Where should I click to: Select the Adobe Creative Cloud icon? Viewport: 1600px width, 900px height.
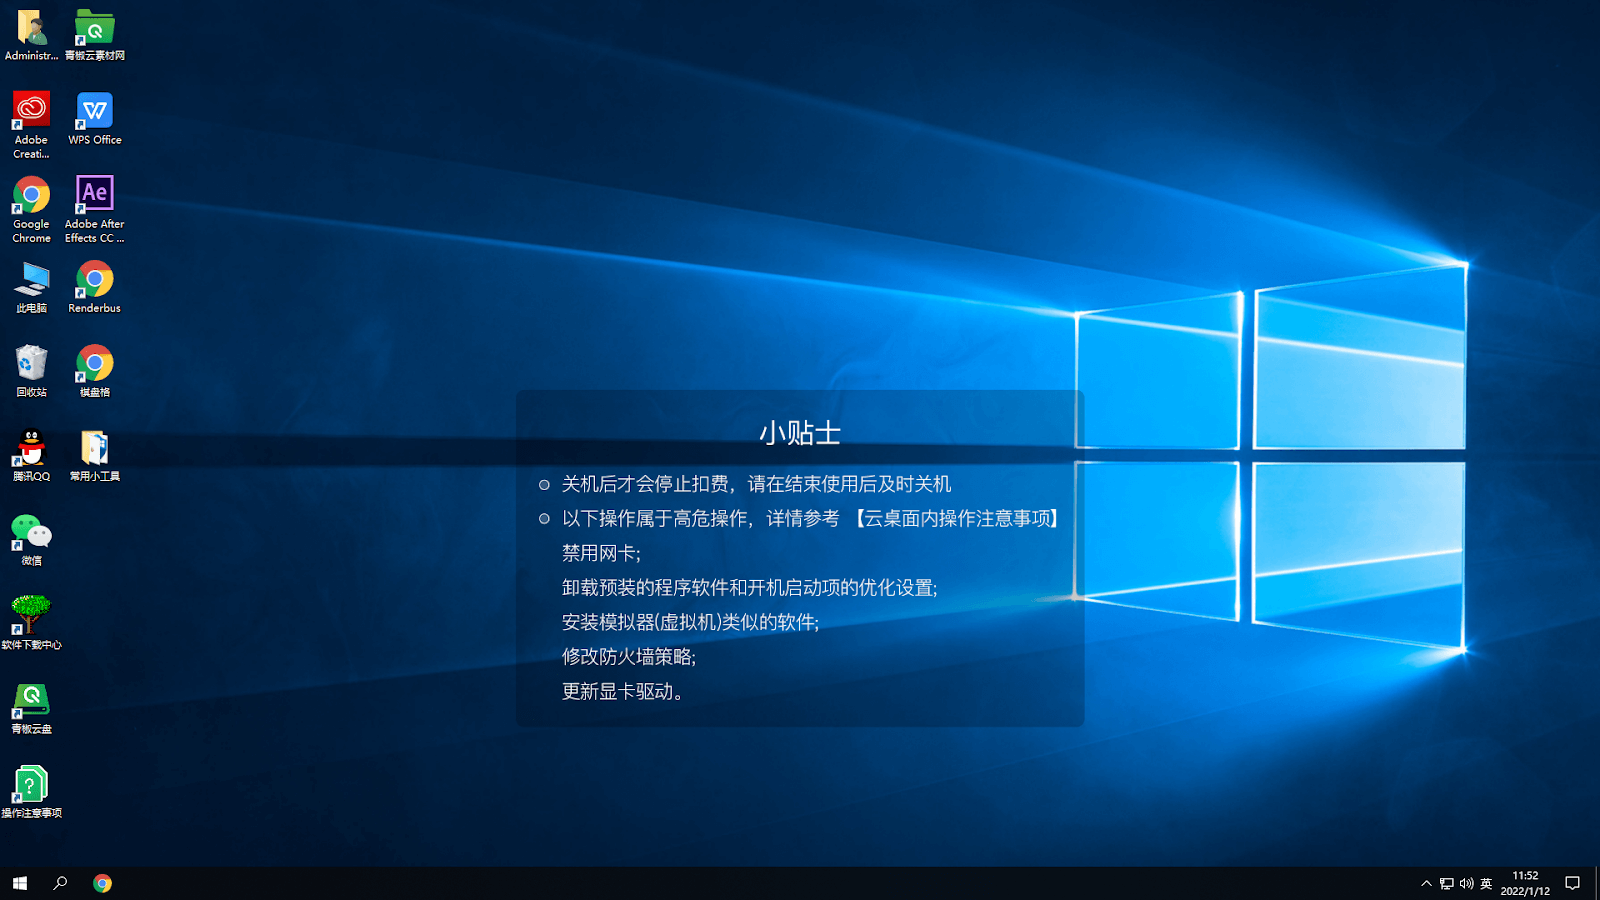(31, 125)
